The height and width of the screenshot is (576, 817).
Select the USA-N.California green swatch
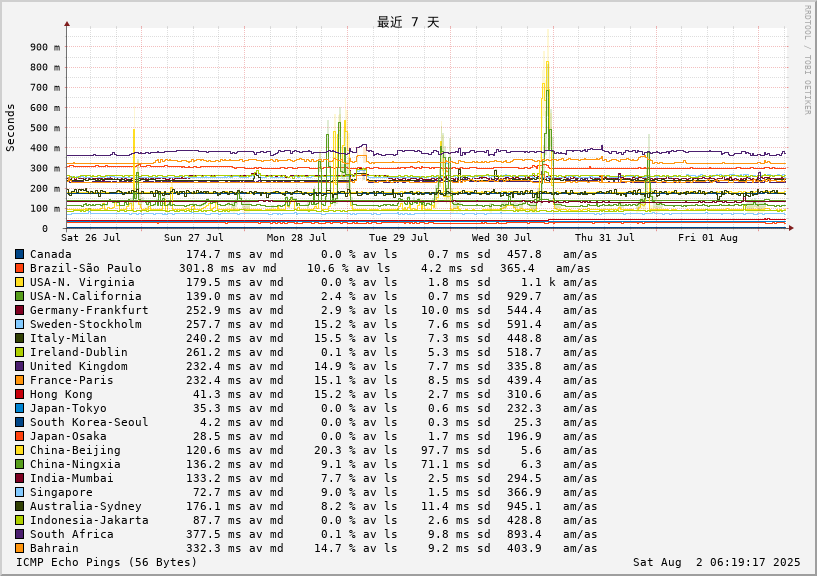click(x=20, y=297)
